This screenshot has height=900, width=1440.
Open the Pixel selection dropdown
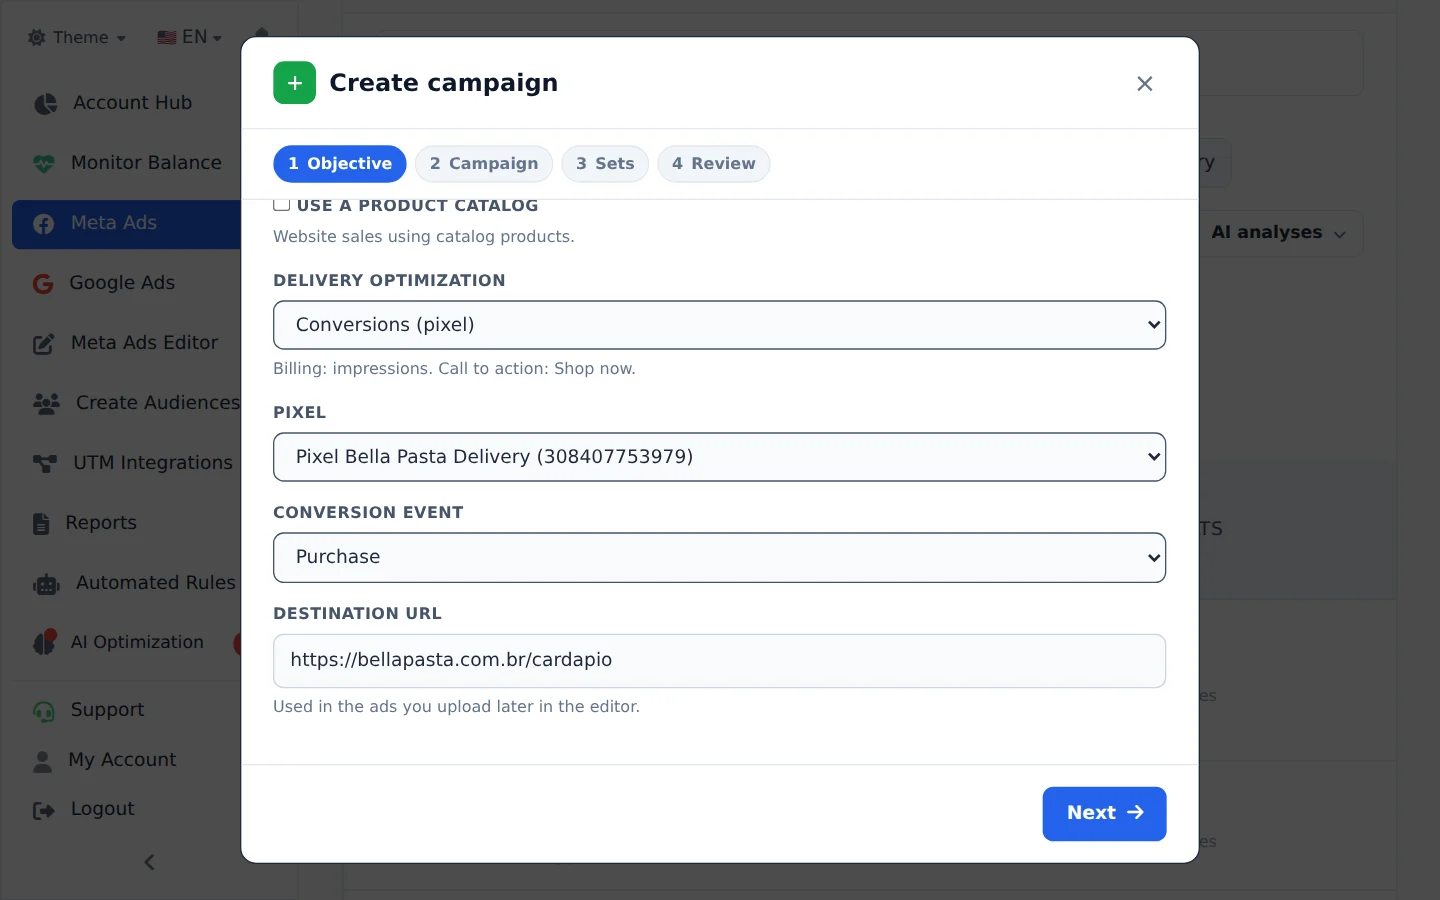pos(719,457)
